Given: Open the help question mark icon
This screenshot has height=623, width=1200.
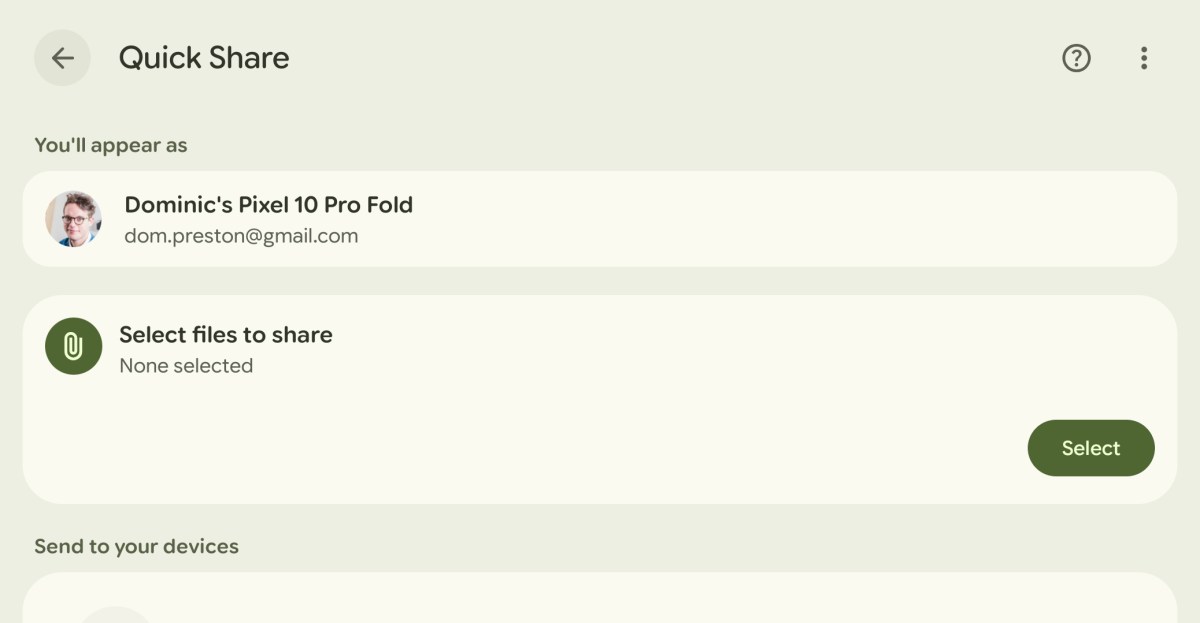Looking at the screenshot, I should point(1076,58).
